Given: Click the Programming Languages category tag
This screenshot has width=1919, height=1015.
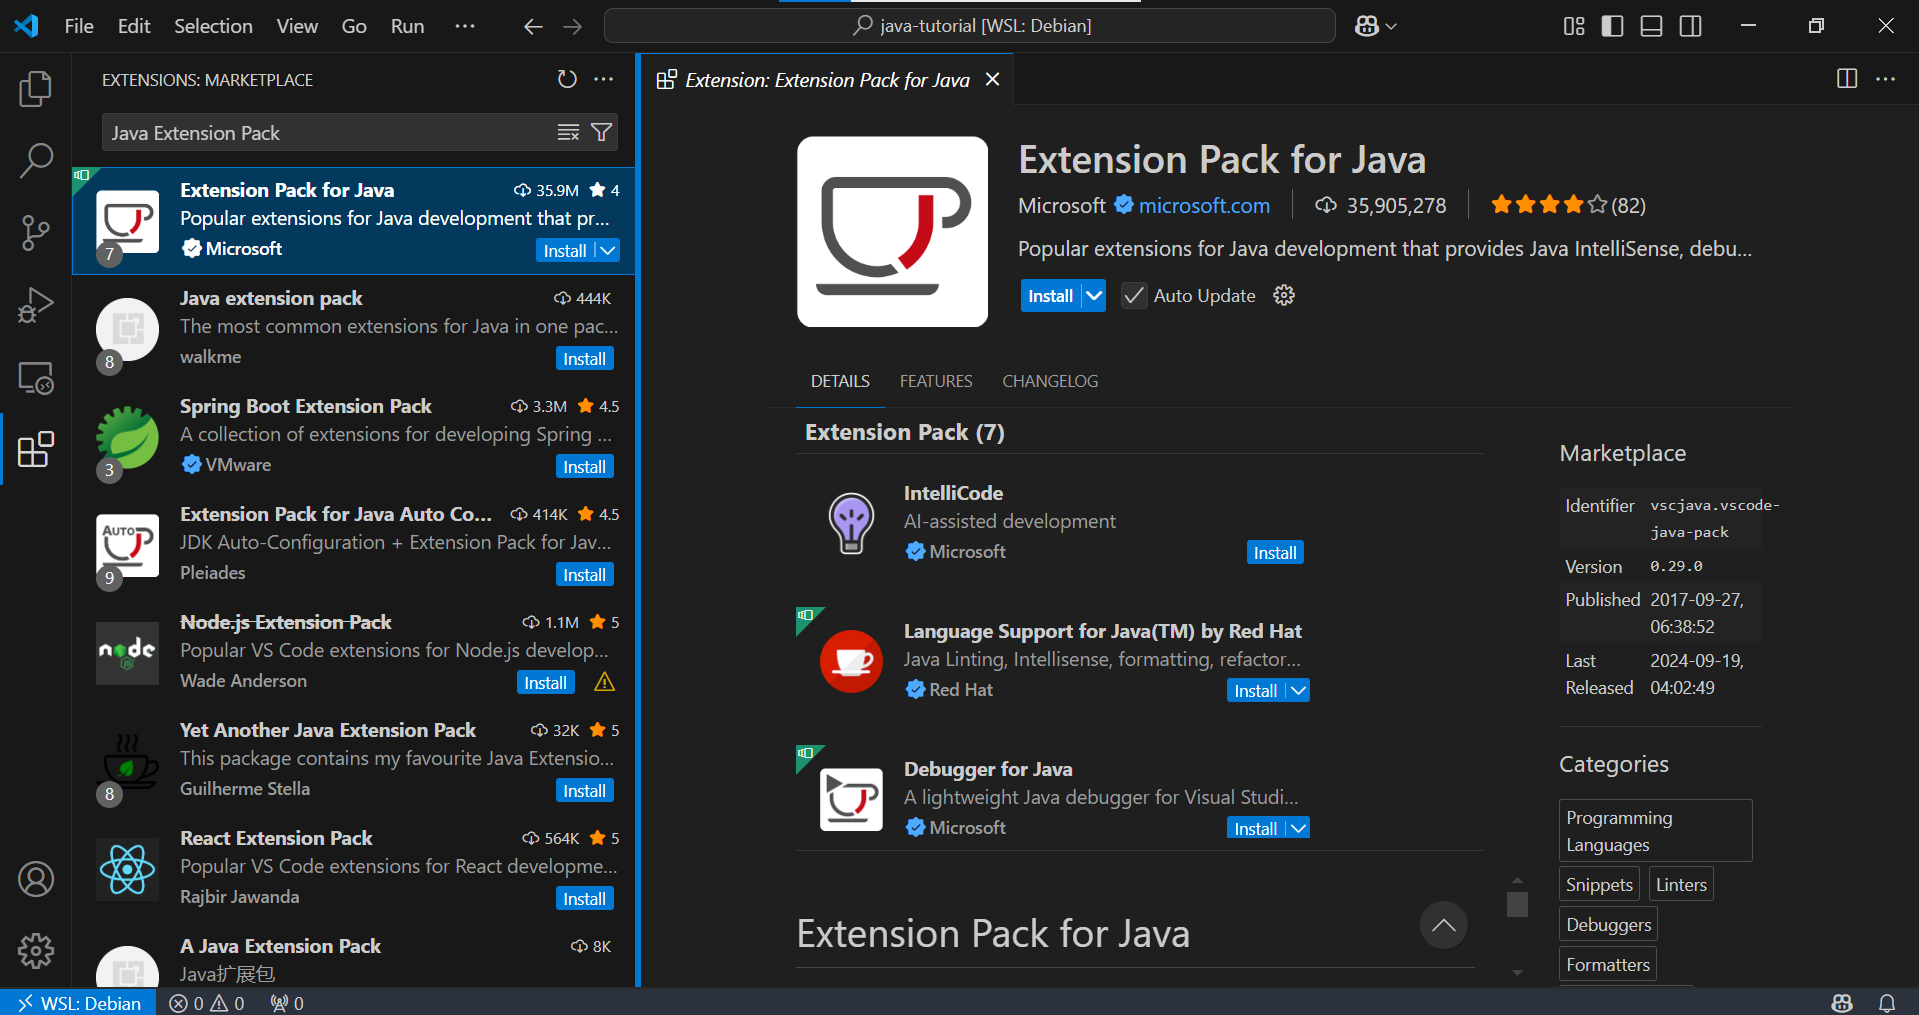Looking at the screenshot, I should pos(1655,831).
